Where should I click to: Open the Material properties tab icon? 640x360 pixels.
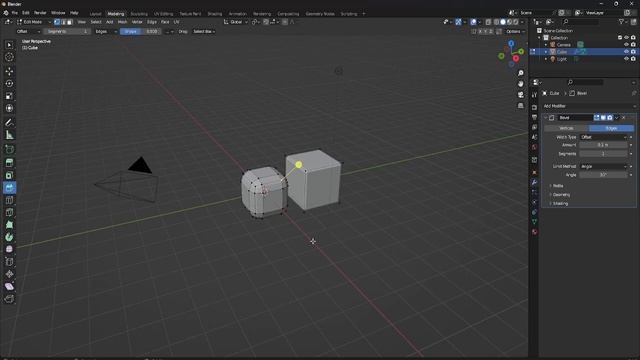[x=534, y=232]
